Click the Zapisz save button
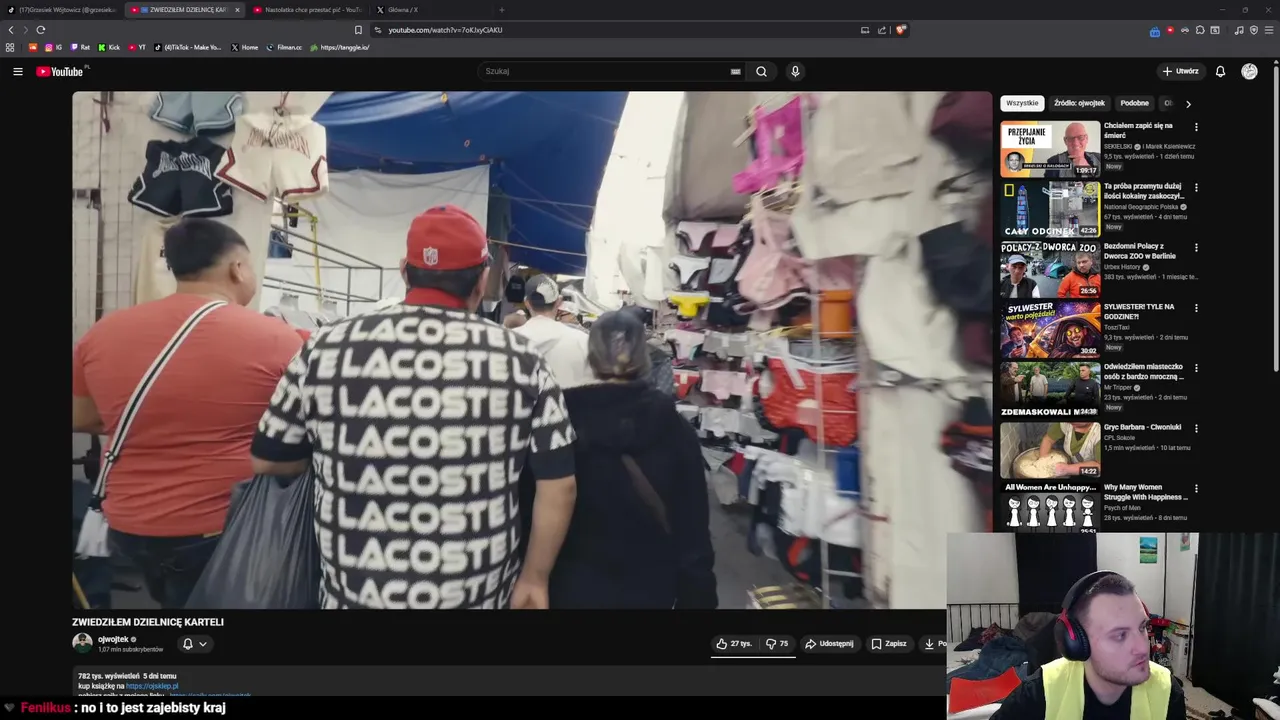Image resolution: width=1280 pixels, height=720 pixels. point(889,644)
